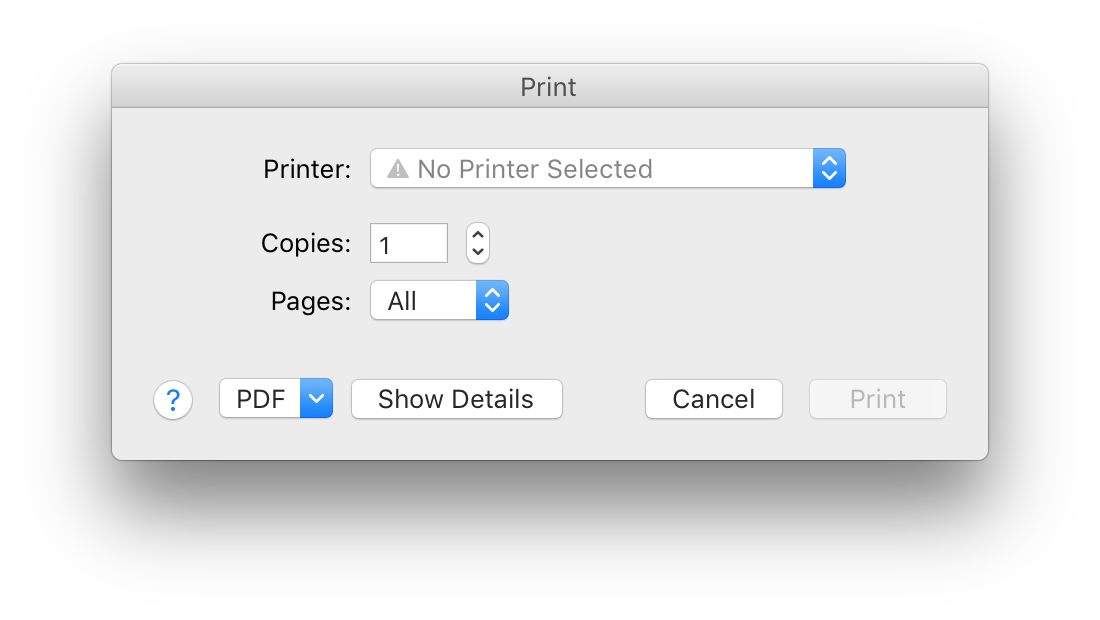Image resolution: width=1100 pixels, height=620 pixels.
Task: Expand the PDF menu chevron
Action: tap(316, 398)
